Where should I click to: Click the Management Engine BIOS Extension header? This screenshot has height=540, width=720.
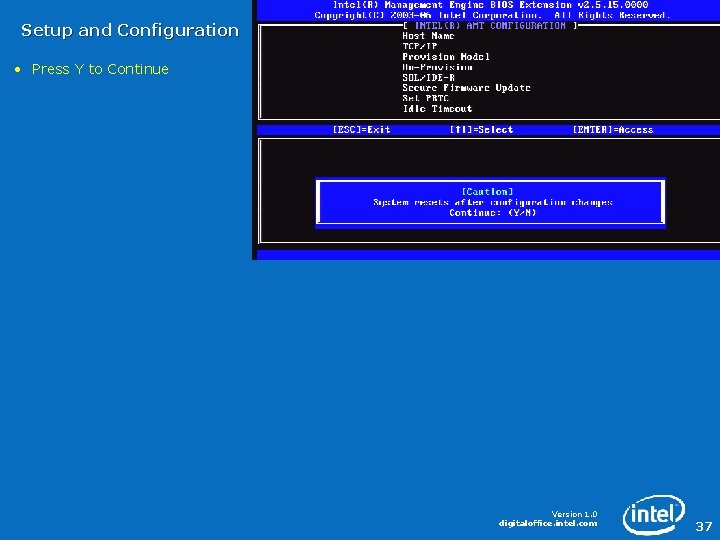(x=490, y=5)
